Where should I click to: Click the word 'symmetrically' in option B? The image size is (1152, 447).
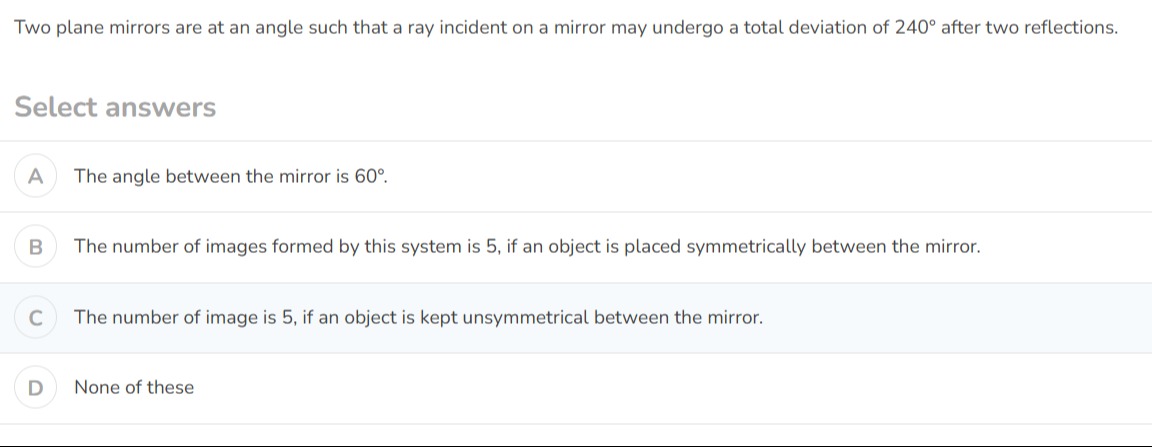[x=746, y=247]
